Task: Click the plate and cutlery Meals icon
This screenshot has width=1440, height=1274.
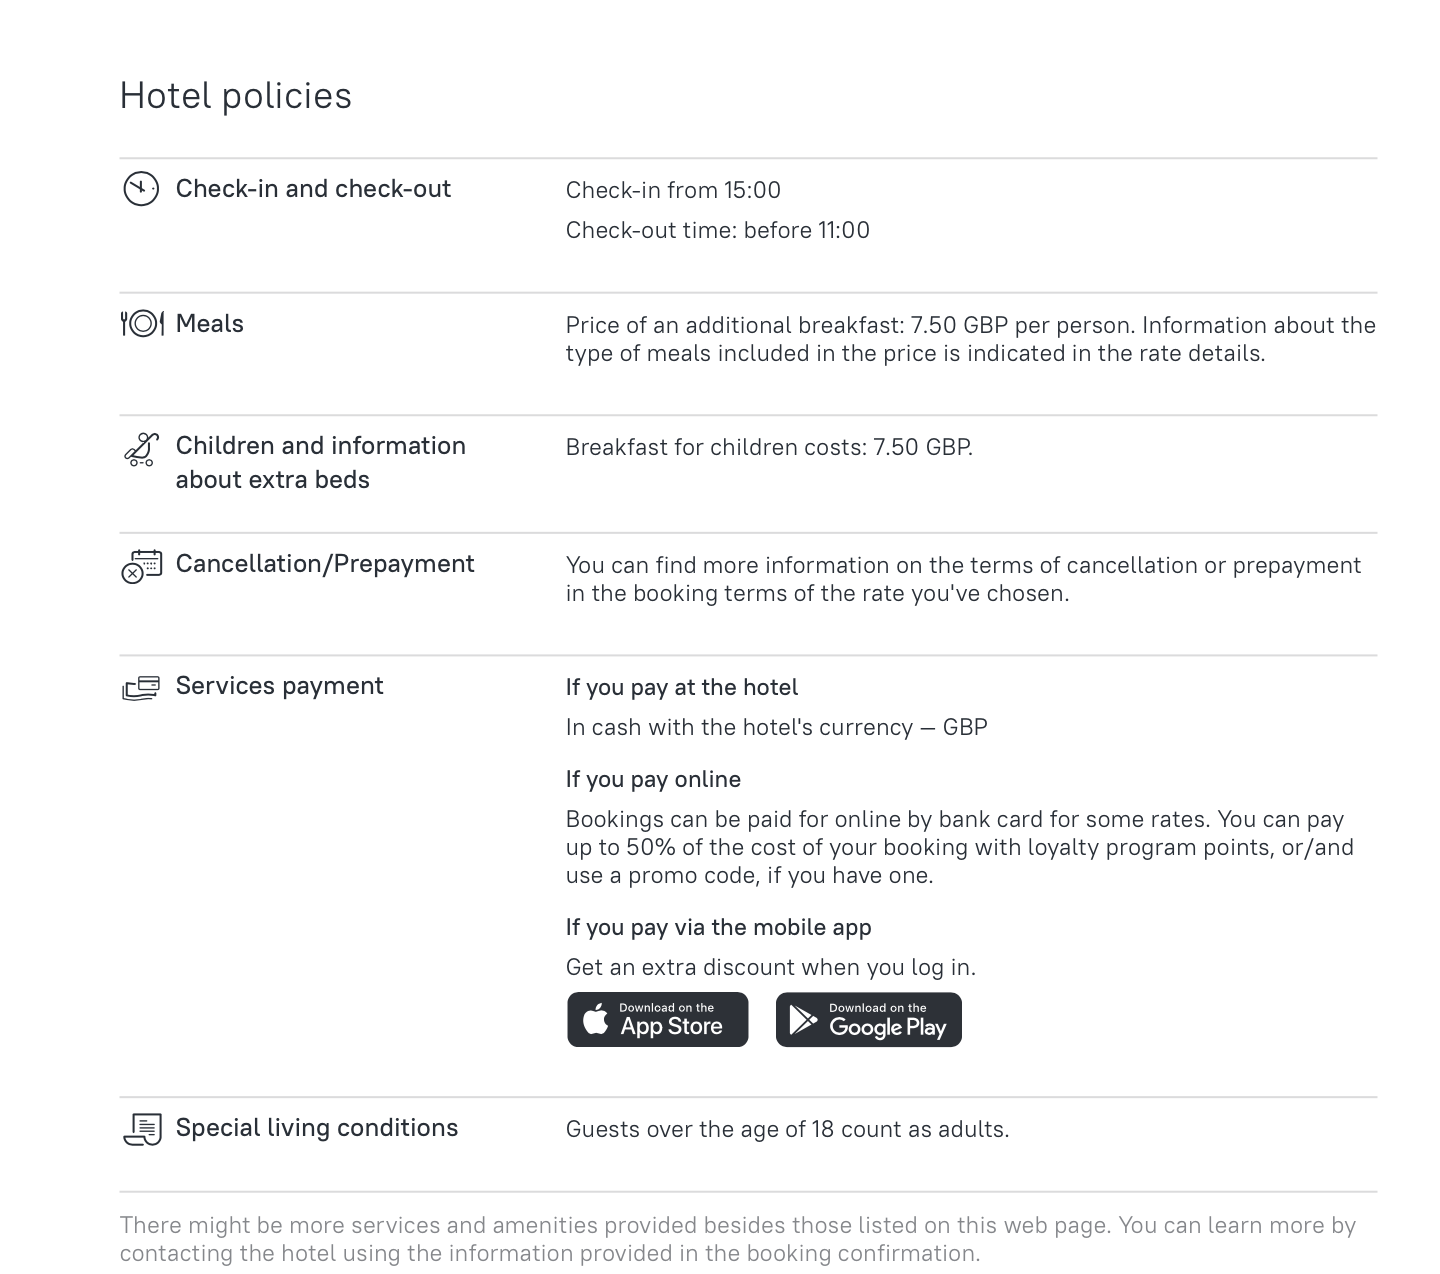Action: coord(141,324)
